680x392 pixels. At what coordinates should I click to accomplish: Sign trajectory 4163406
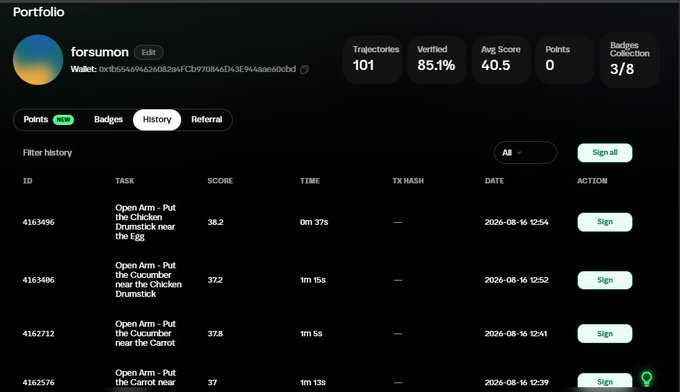click(605, 280)
